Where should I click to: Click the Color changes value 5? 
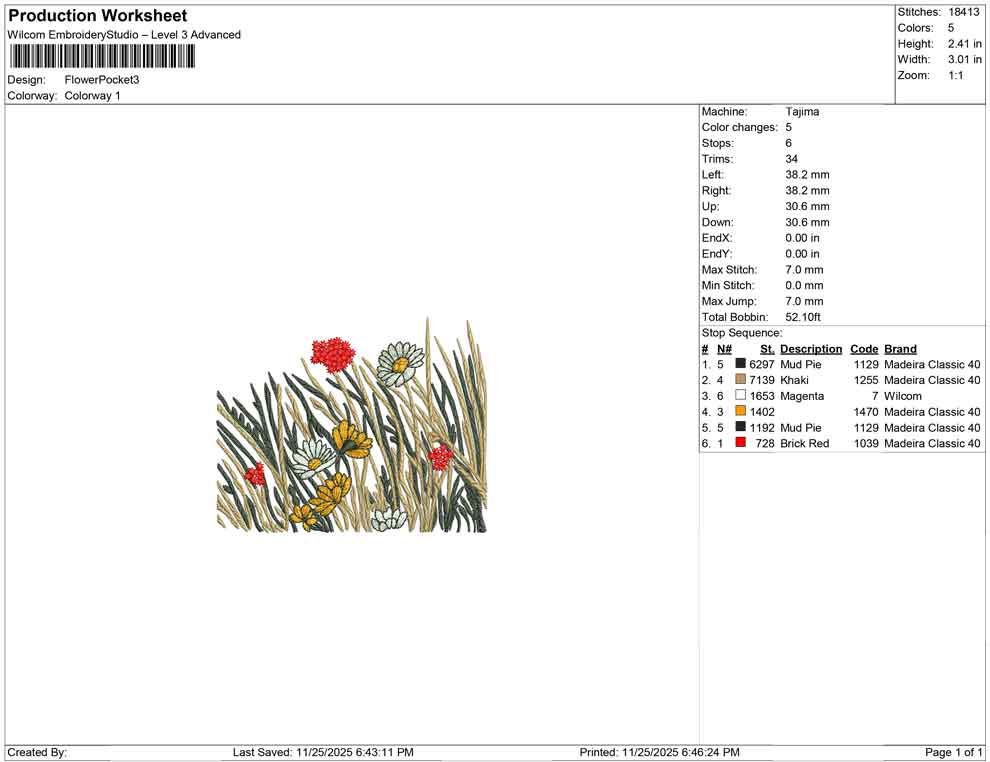pyautogui.click(x=788, y=128)
